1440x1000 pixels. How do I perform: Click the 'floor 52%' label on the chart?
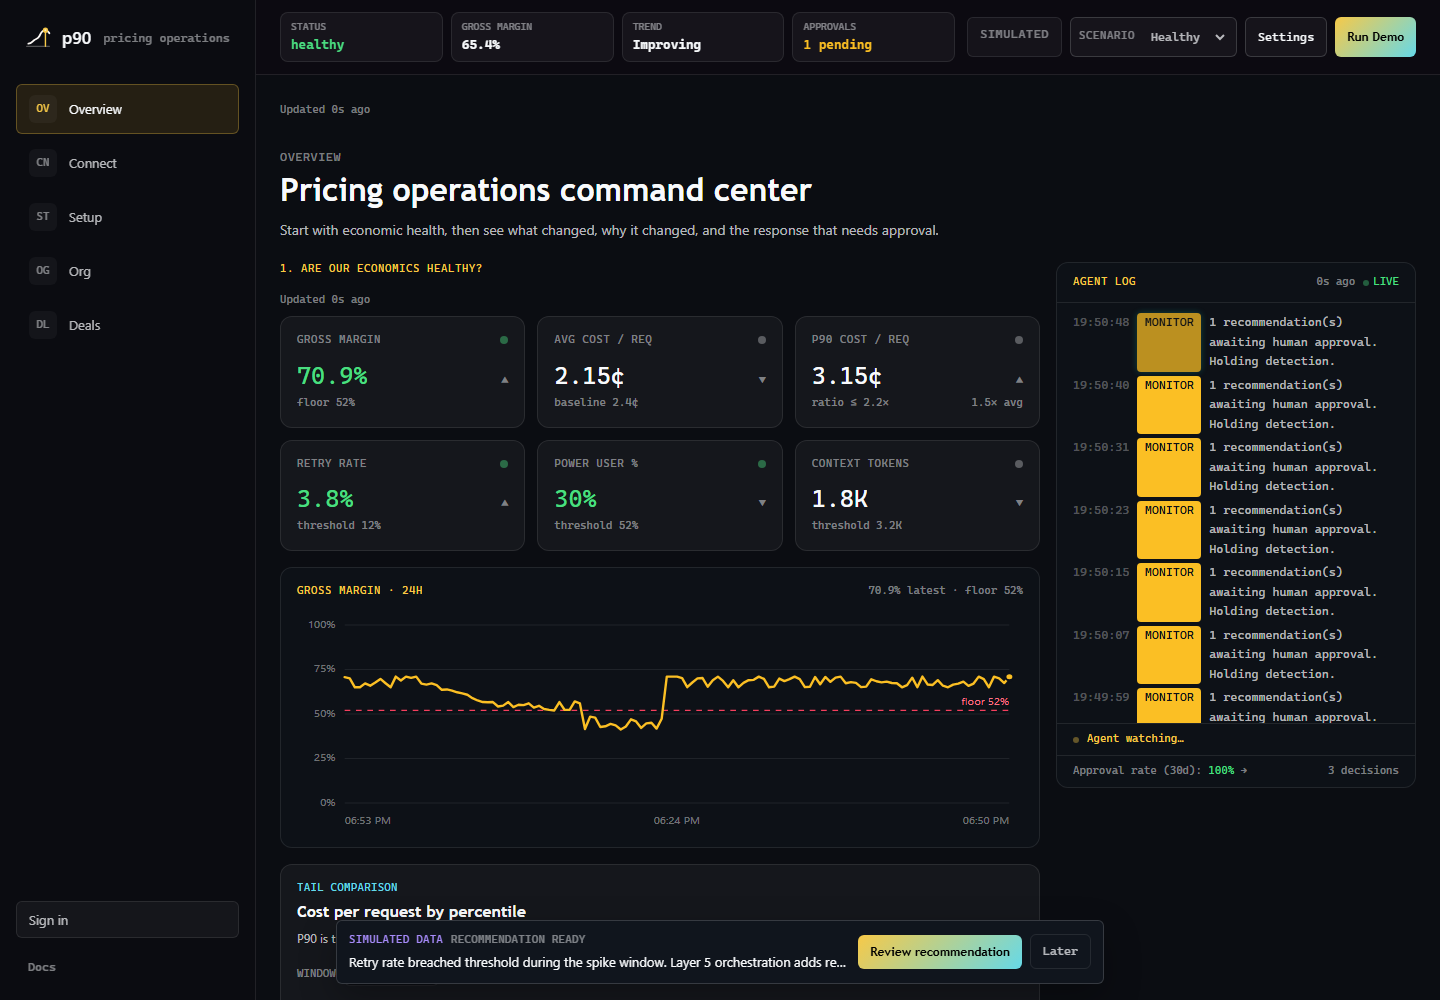tap(985, 702)
